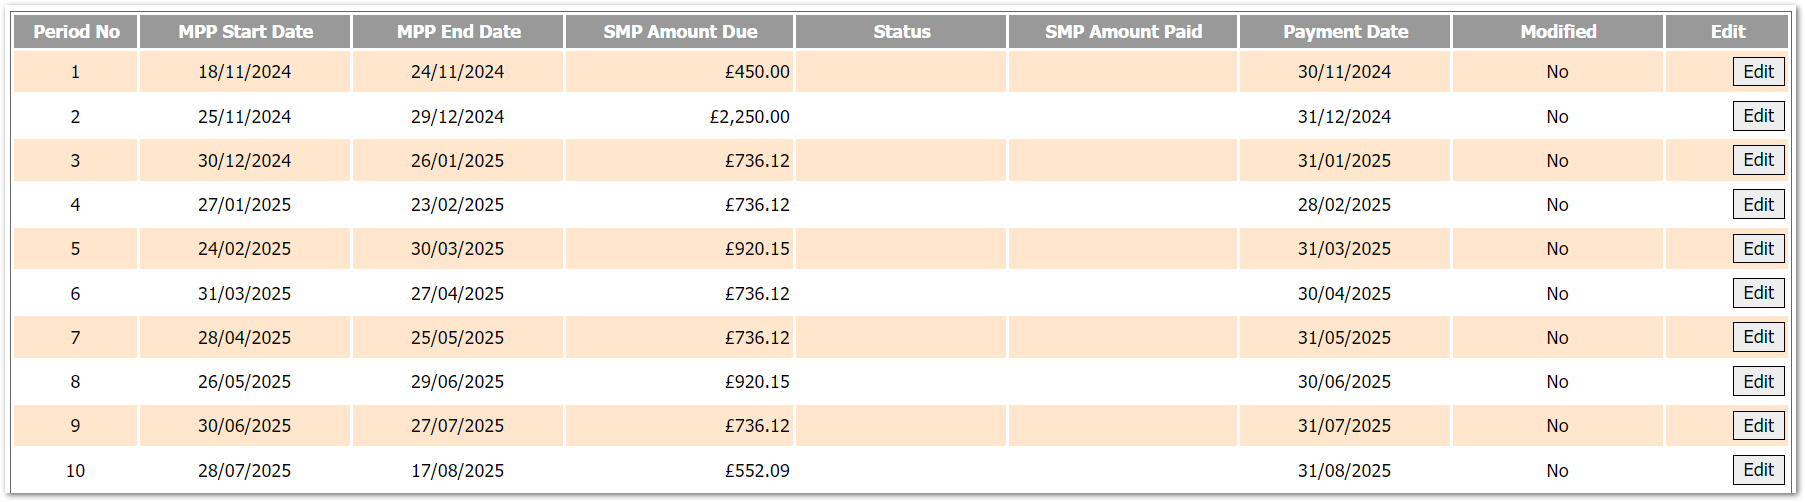Click Edit for period 6

[1758, 293]
